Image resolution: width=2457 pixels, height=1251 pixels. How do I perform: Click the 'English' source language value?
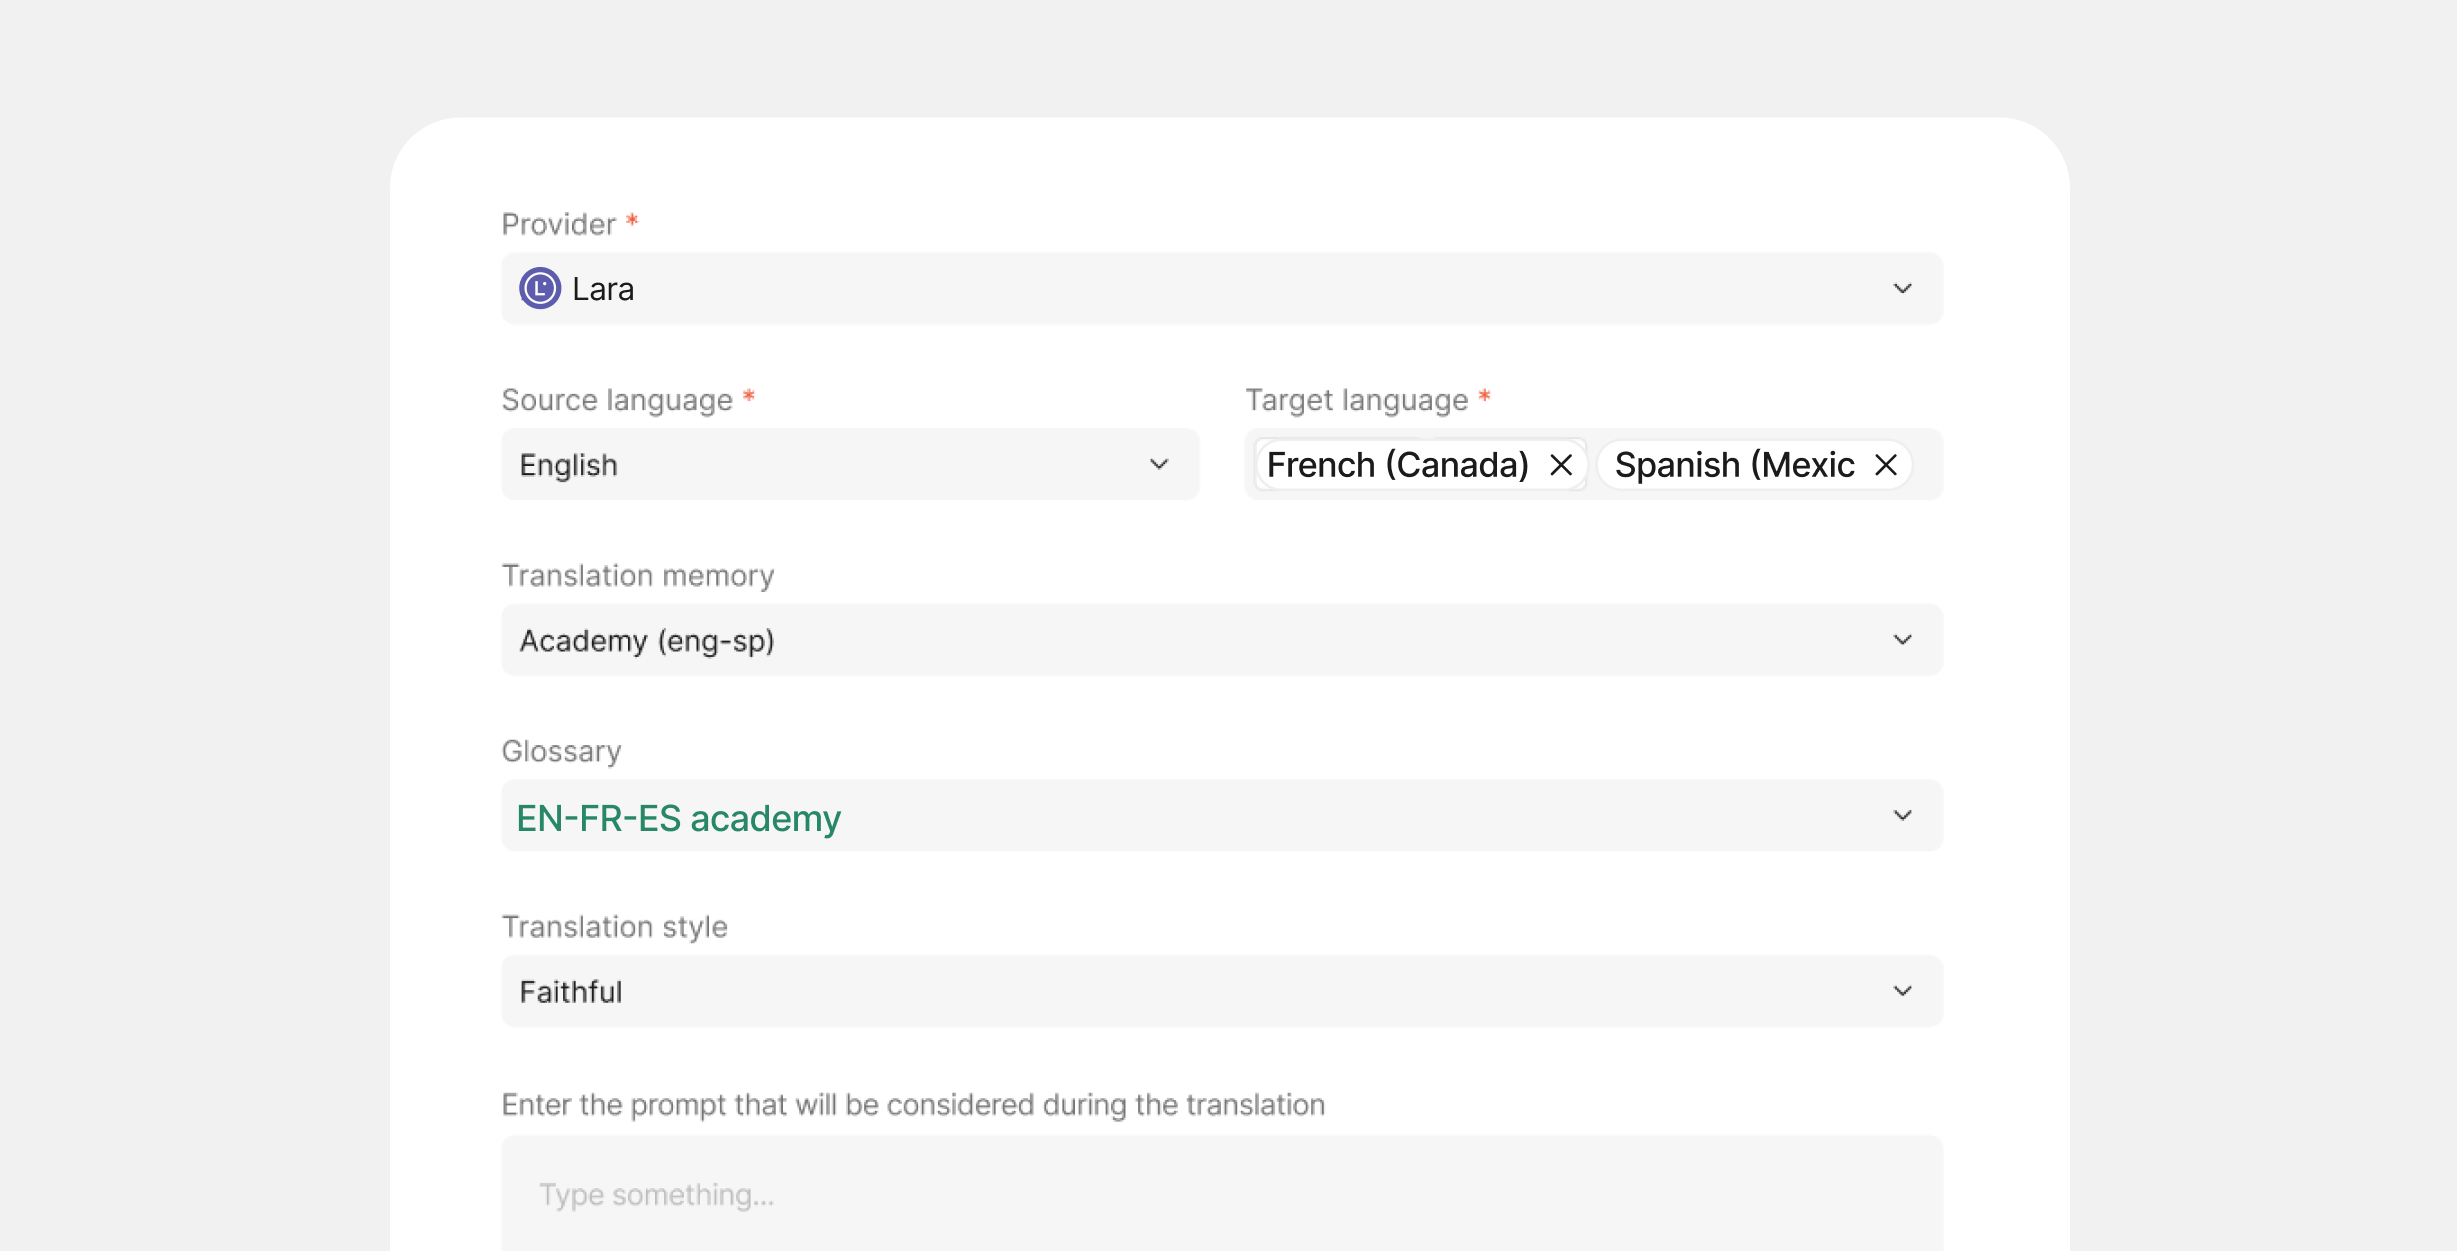[x=569, y=465]
